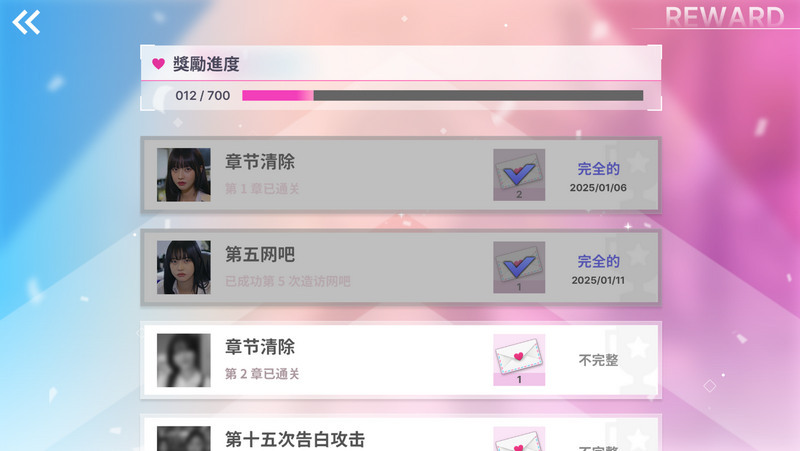Tap the double-arrow back icon

[26, 23]
